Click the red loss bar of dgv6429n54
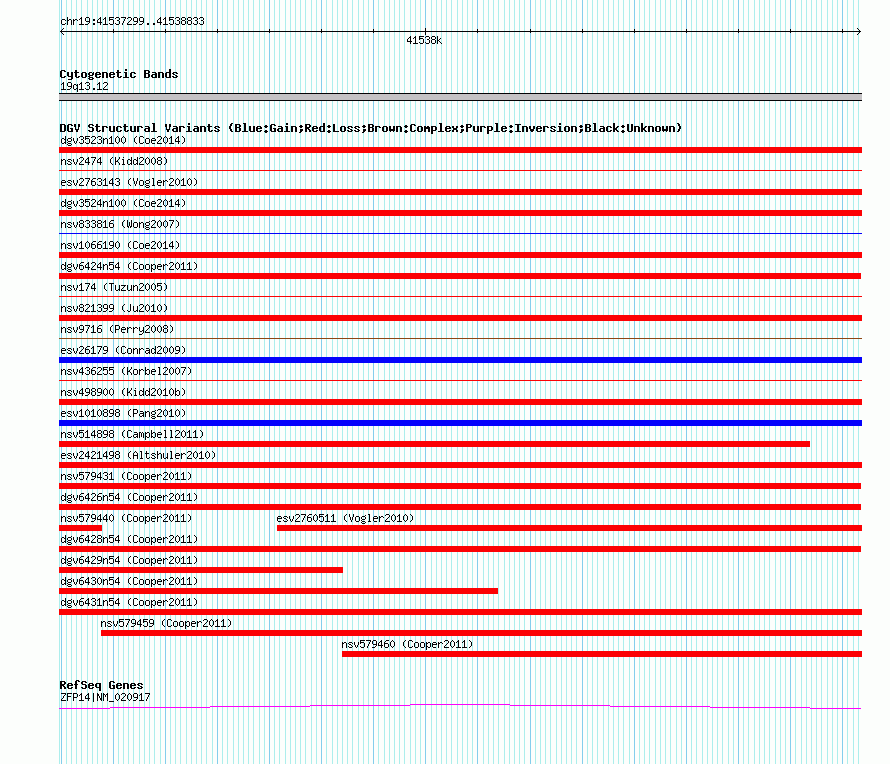The height and width of the screenshot is (764, 890). 201,570
